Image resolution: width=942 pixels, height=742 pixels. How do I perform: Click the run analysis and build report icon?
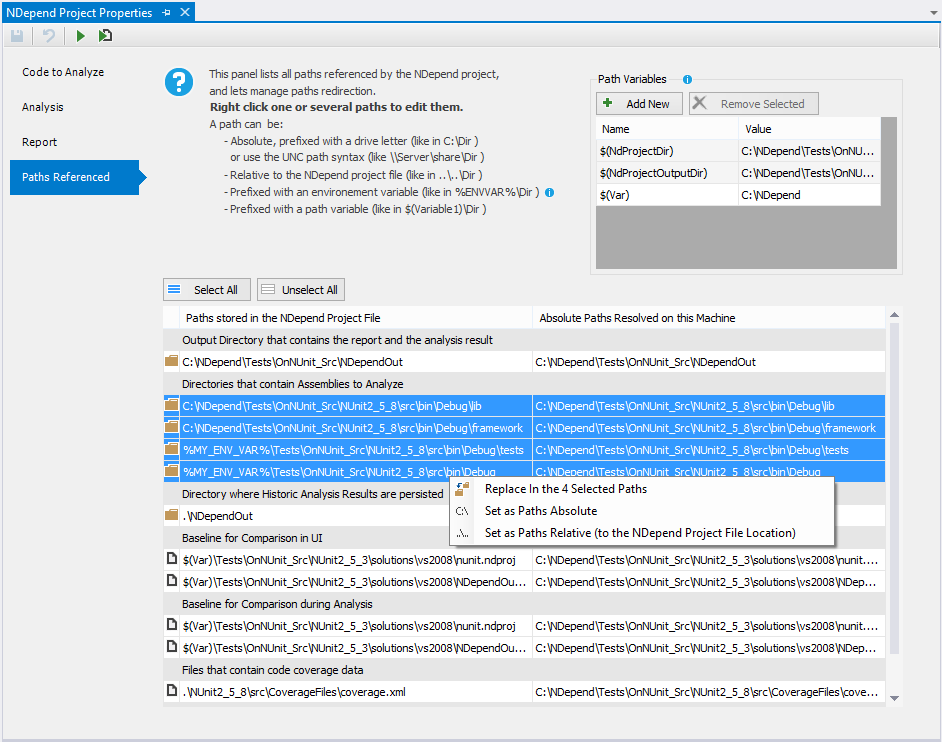click(105, 36)
